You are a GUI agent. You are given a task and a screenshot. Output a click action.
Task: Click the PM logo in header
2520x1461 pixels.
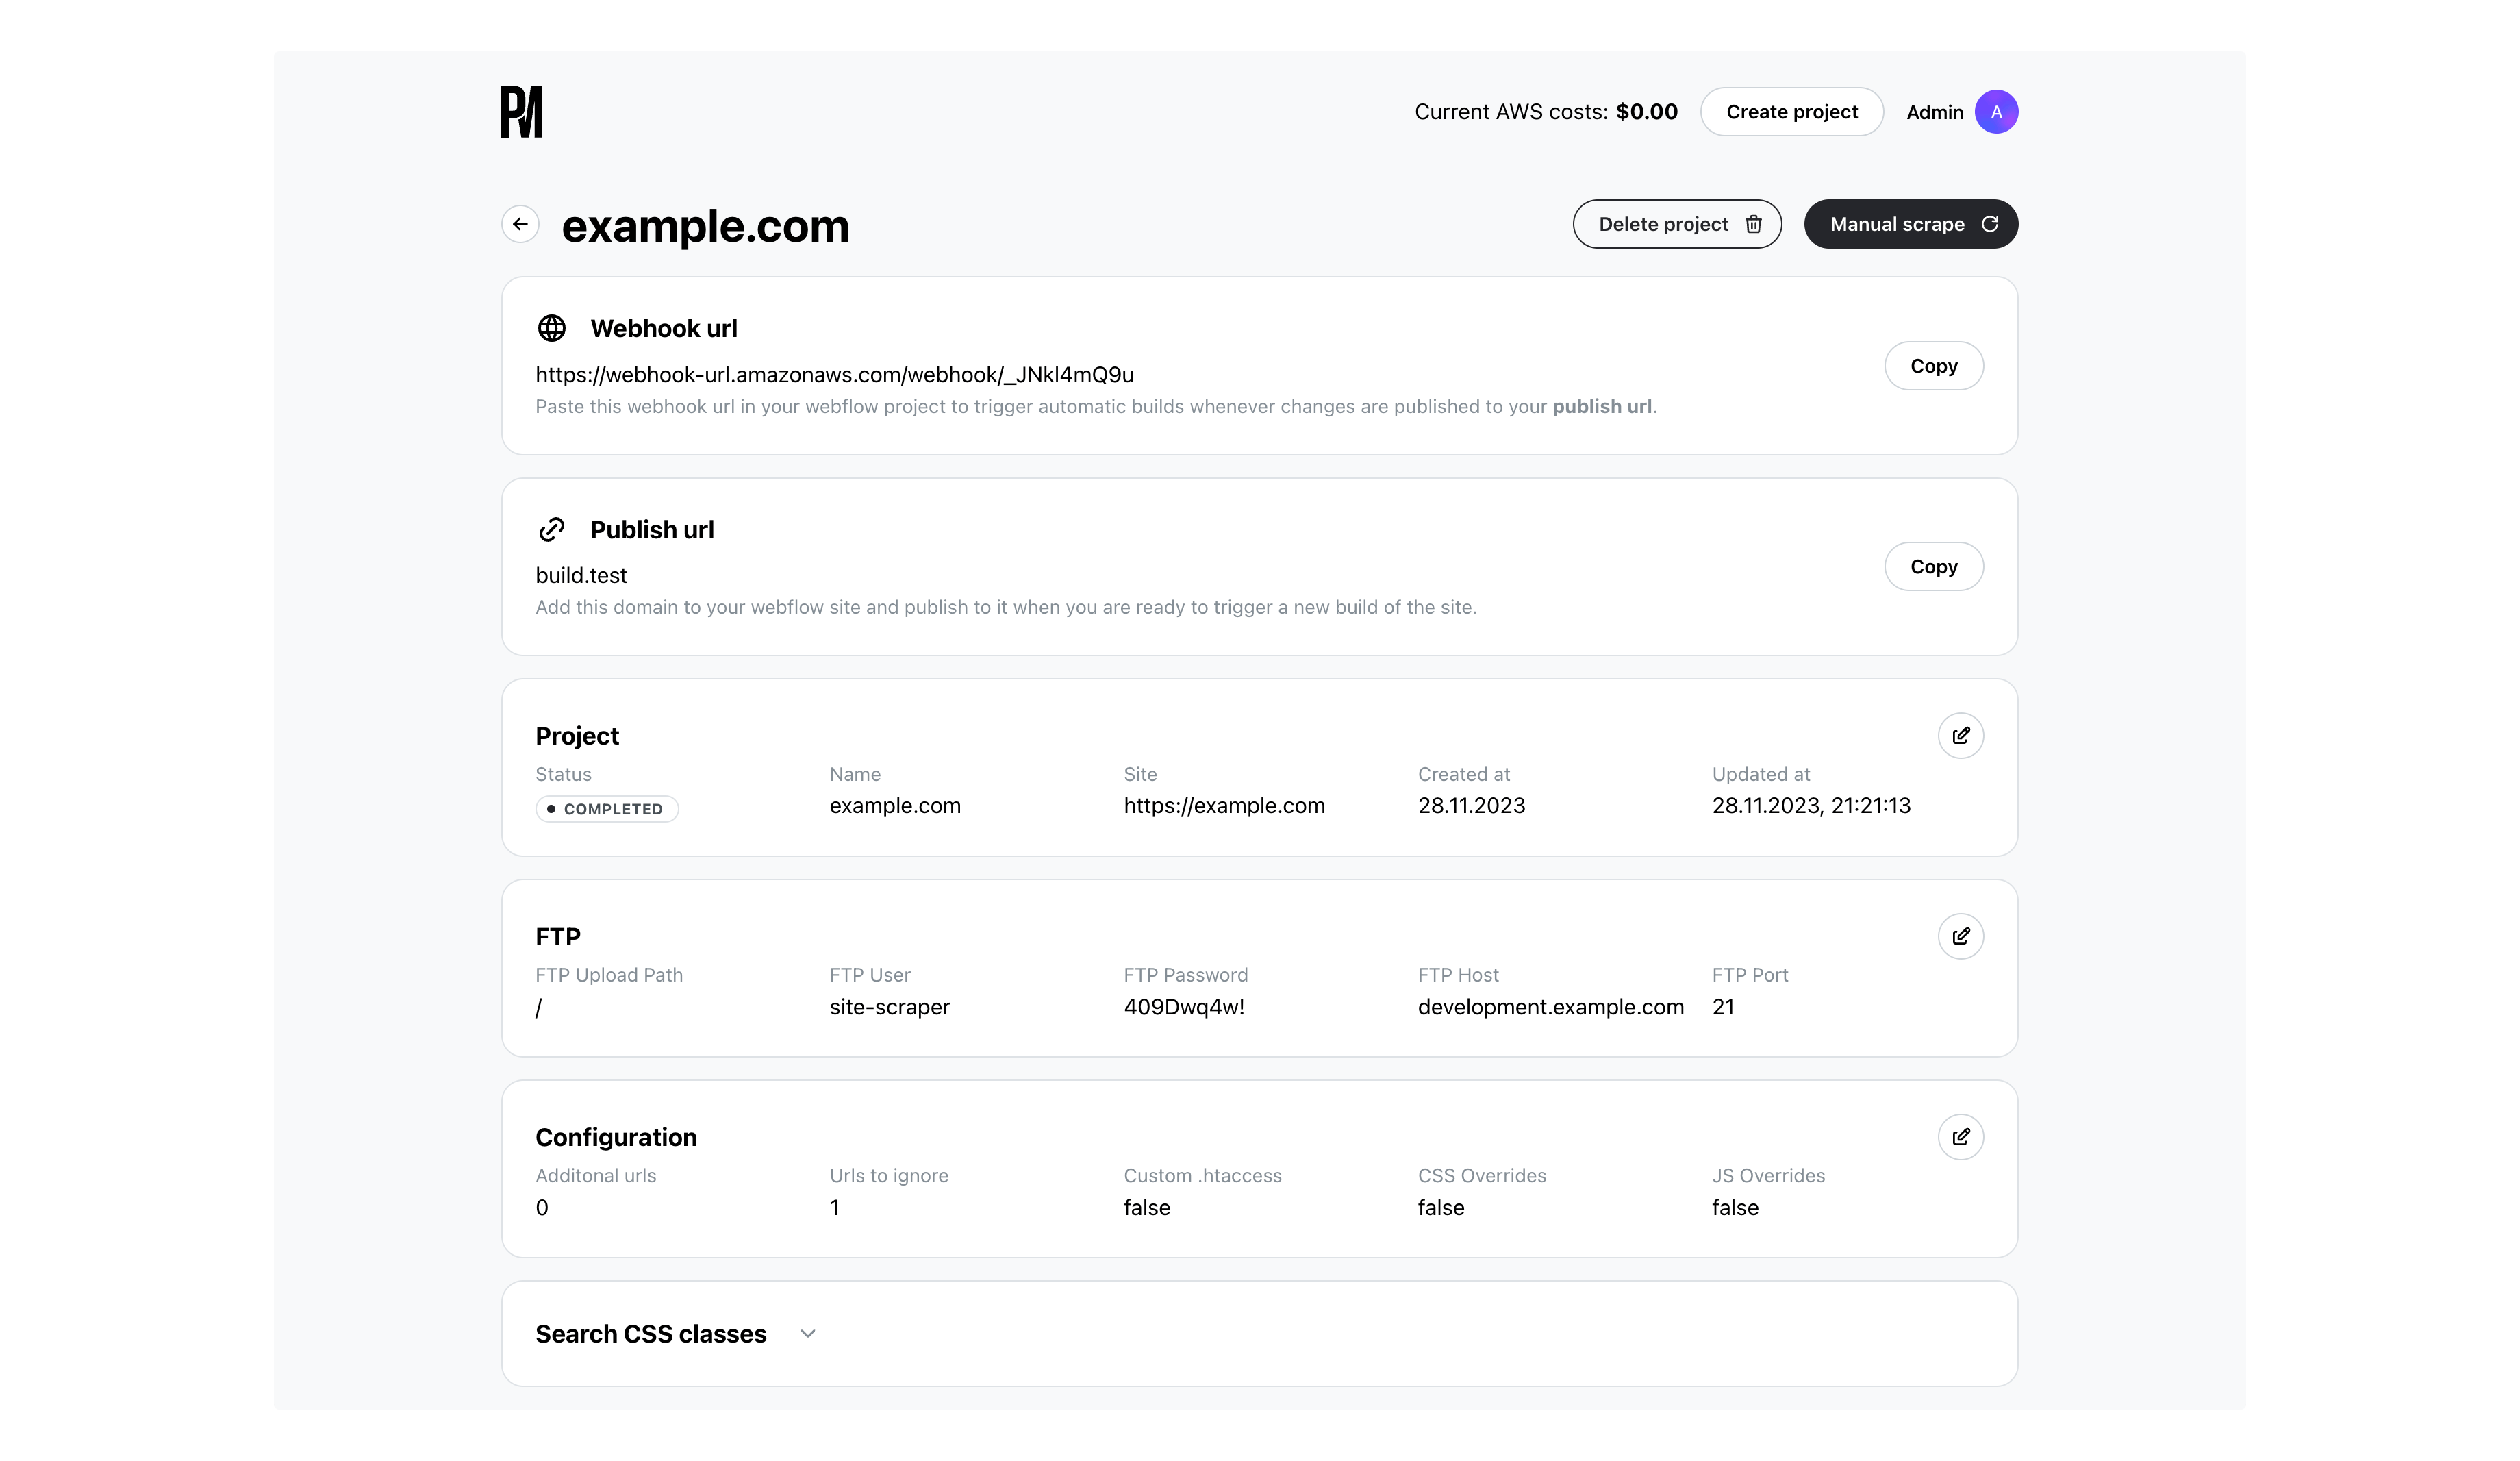(x=521, y=112)
